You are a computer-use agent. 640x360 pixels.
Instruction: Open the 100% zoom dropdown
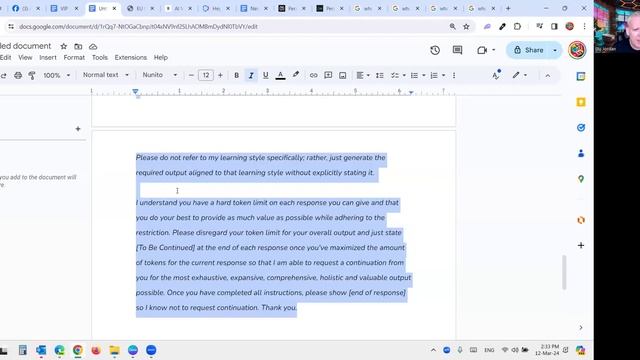[x=57, y=76]
